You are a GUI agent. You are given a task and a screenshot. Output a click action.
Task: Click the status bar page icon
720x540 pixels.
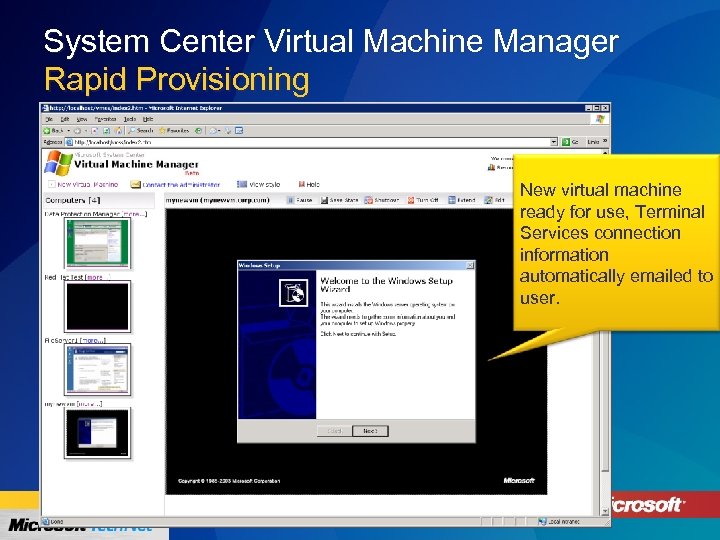coord(46,522)
